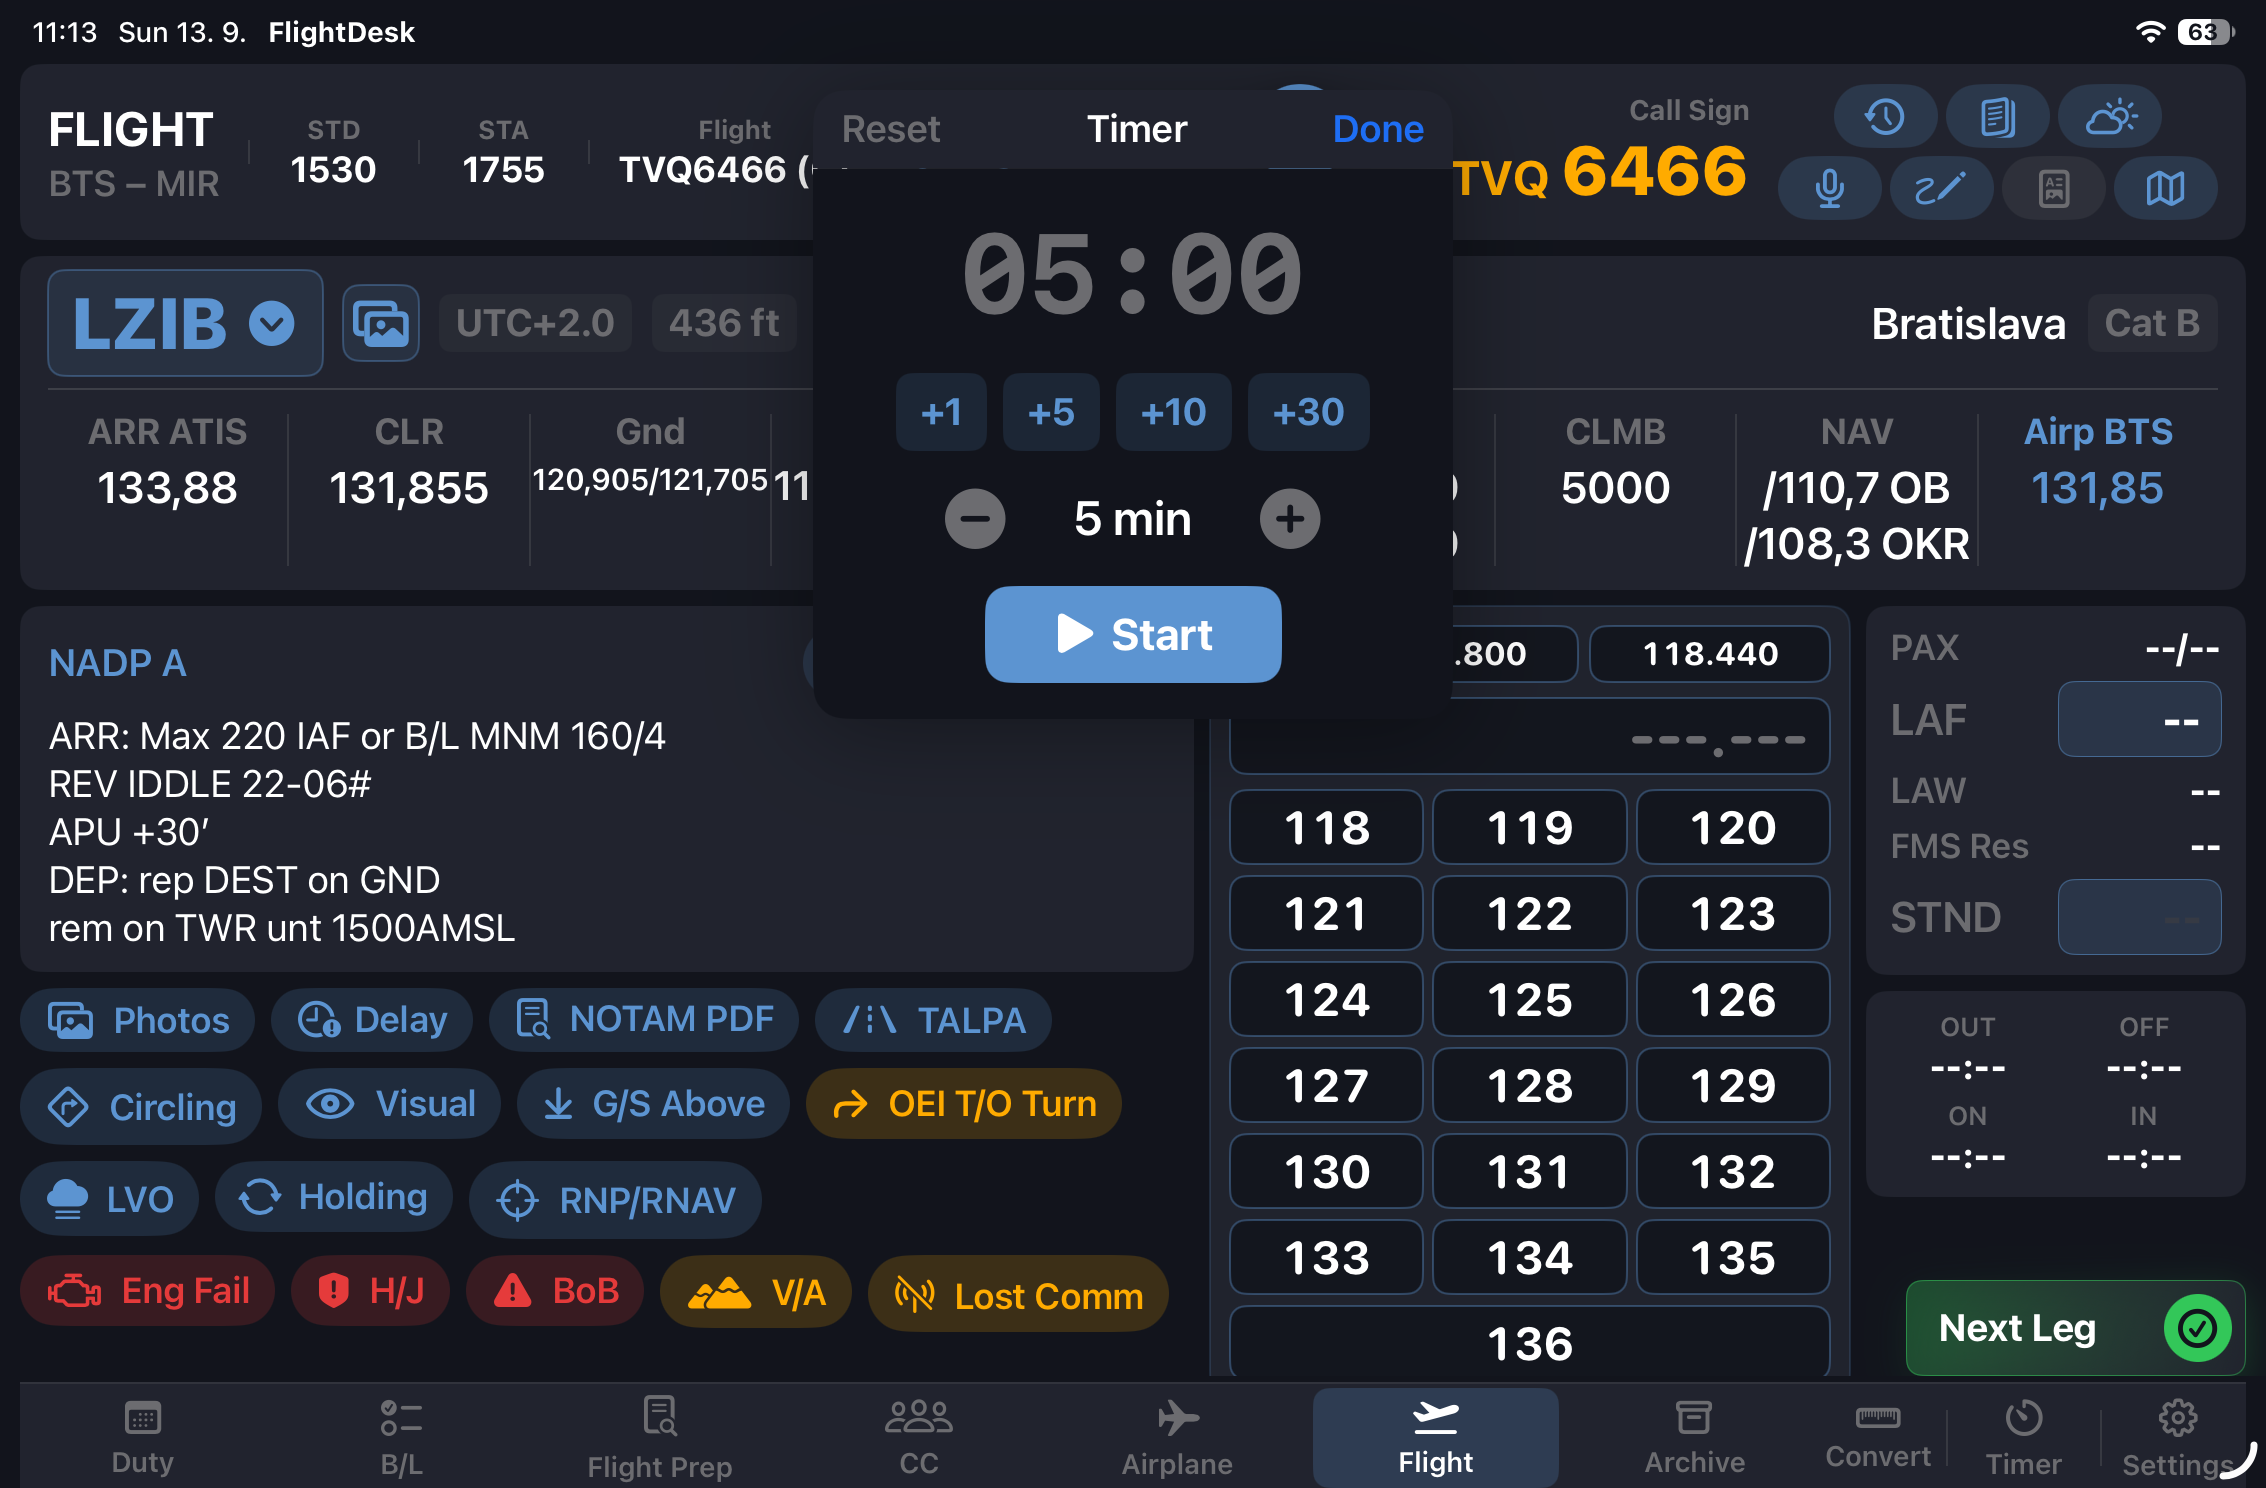Toggle the LVO chip

pyautogui.click(x=110, y=1198)
